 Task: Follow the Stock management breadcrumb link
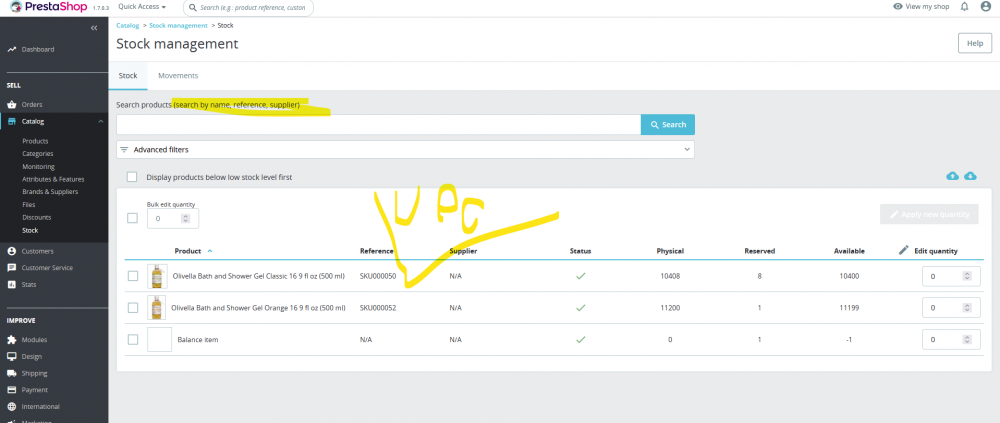(x=179, y=26)
